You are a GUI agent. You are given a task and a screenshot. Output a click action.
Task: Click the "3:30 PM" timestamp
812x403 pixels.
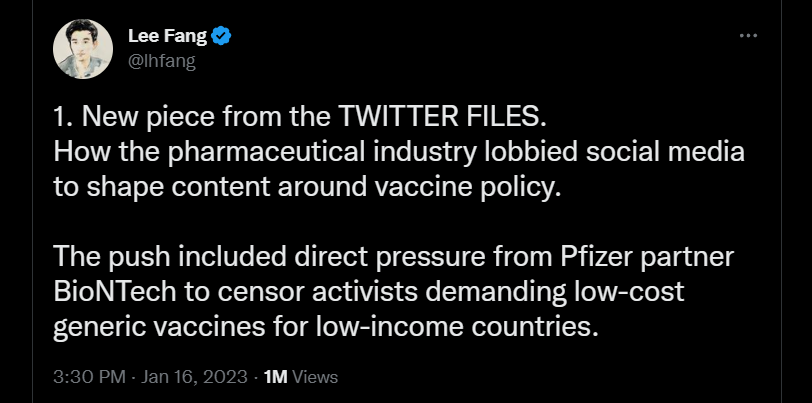click(91, 377)
